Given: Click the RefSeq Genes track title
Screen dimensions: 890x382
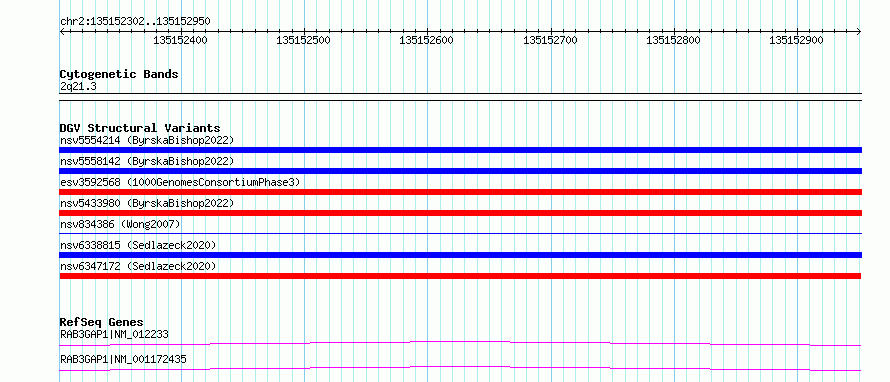Looking at the screenshot, I should [102, 322].
